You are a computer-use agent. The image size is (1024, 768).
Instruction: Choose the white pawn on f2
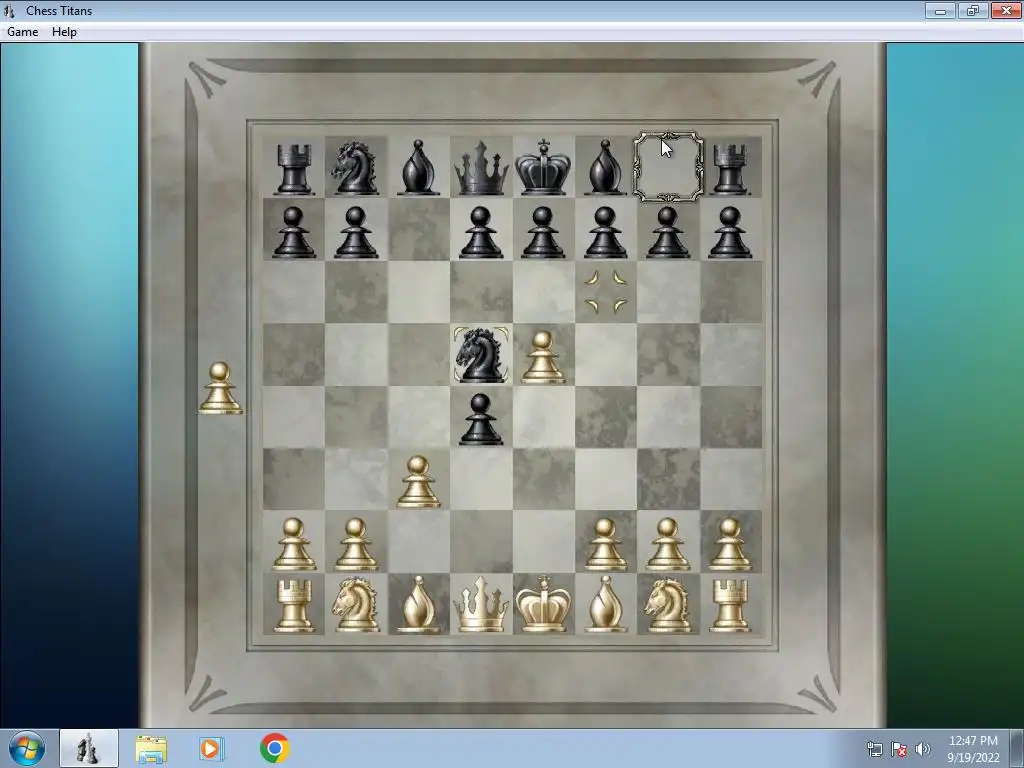click(605, 544)
